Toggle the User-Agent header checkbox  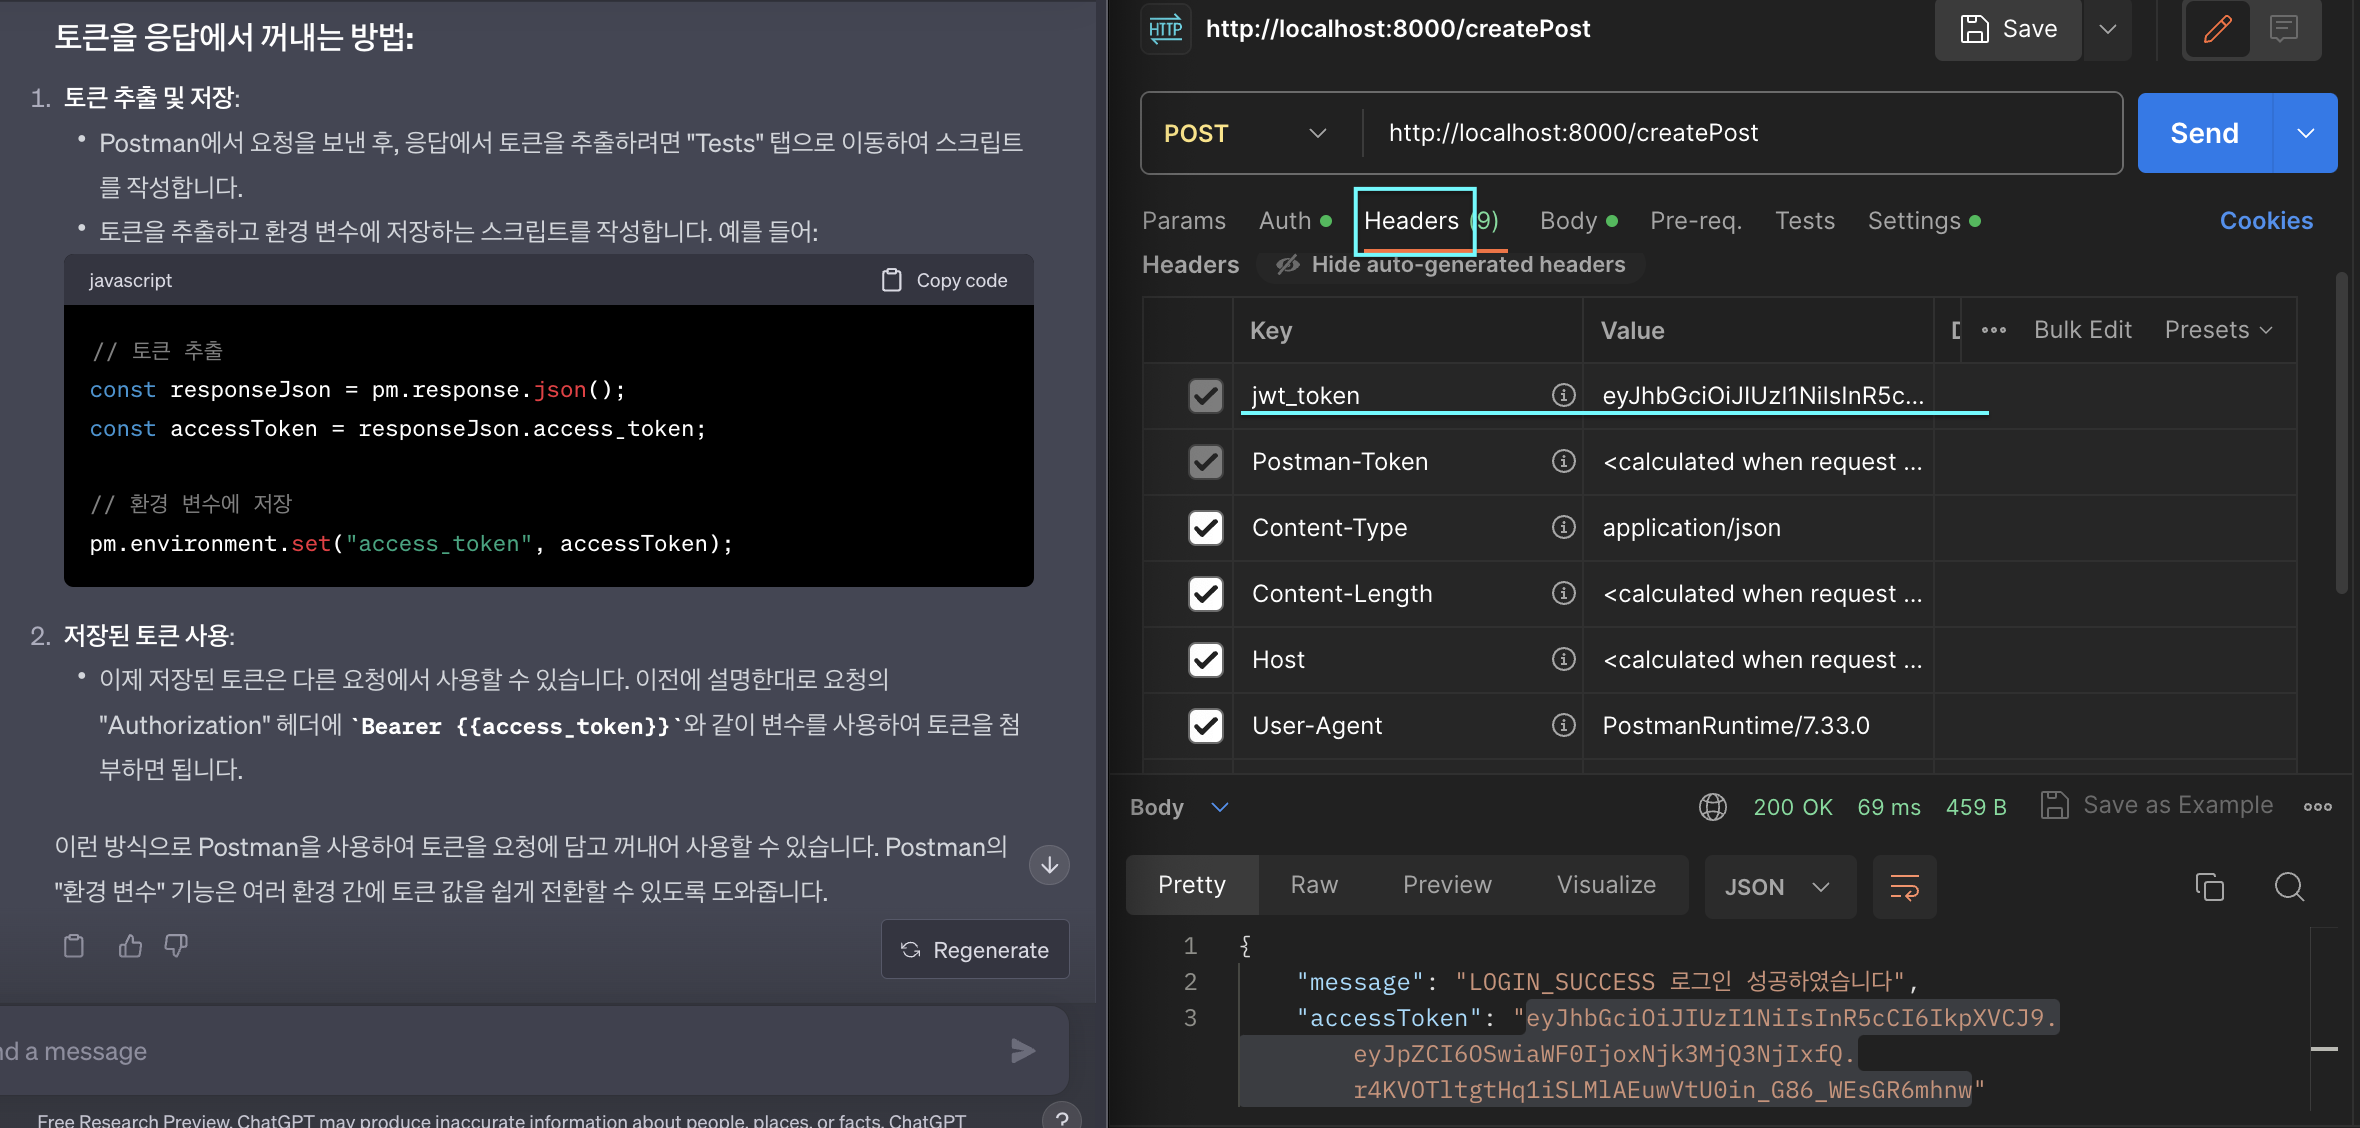pos(1206,725)
